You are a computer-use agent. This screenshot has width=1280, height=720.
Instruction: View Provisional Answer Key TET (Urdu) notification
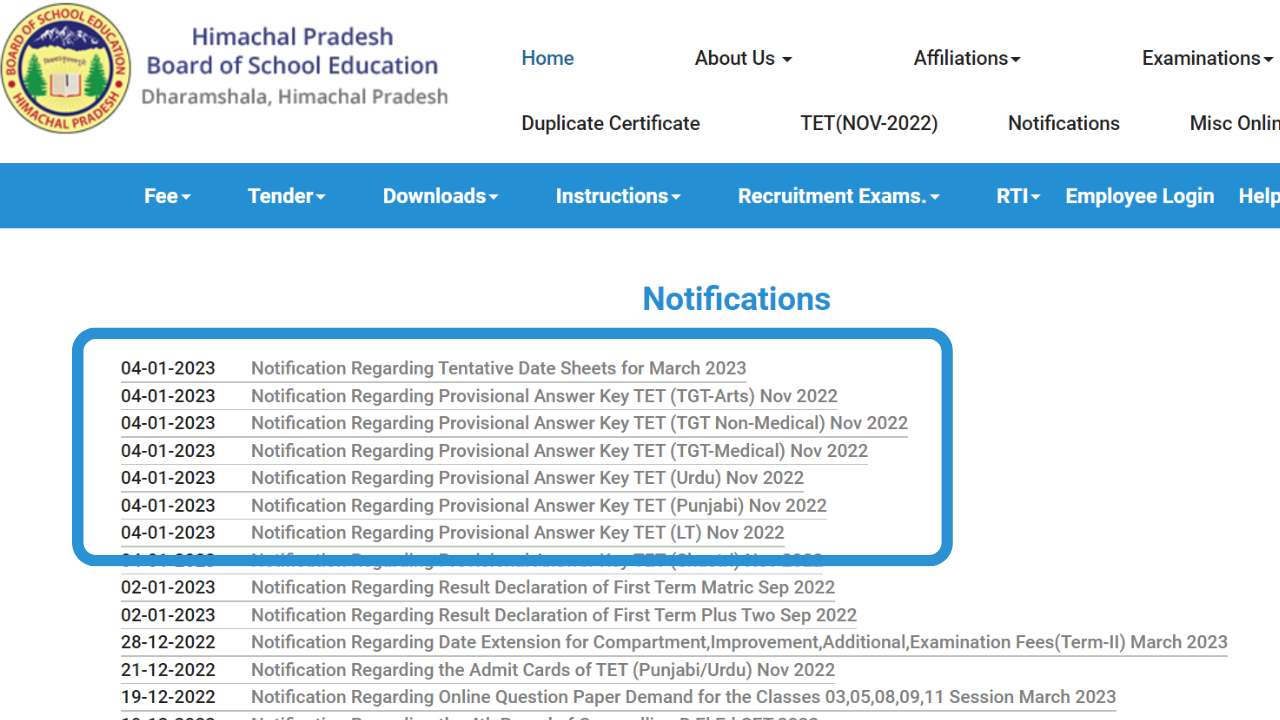click(x=527, y=478)
